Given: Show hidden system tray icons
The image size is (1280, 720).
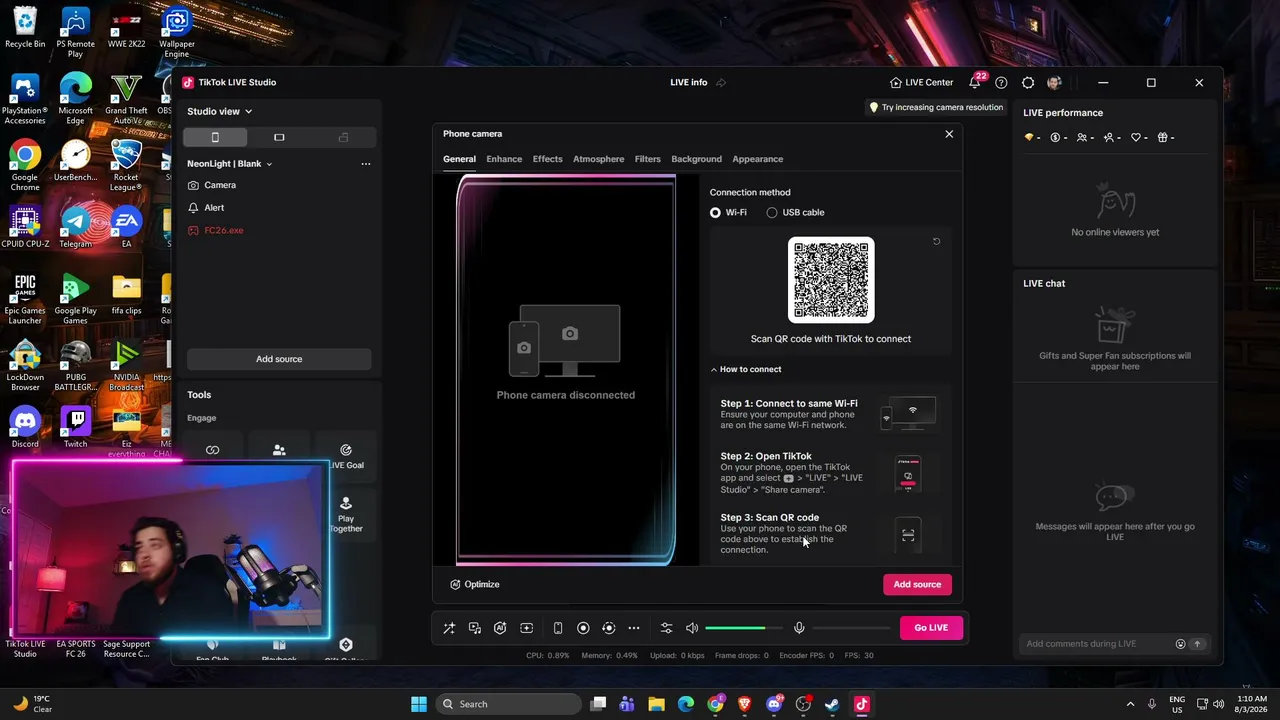Looking at the screenshot, I should coord(1130,704).
